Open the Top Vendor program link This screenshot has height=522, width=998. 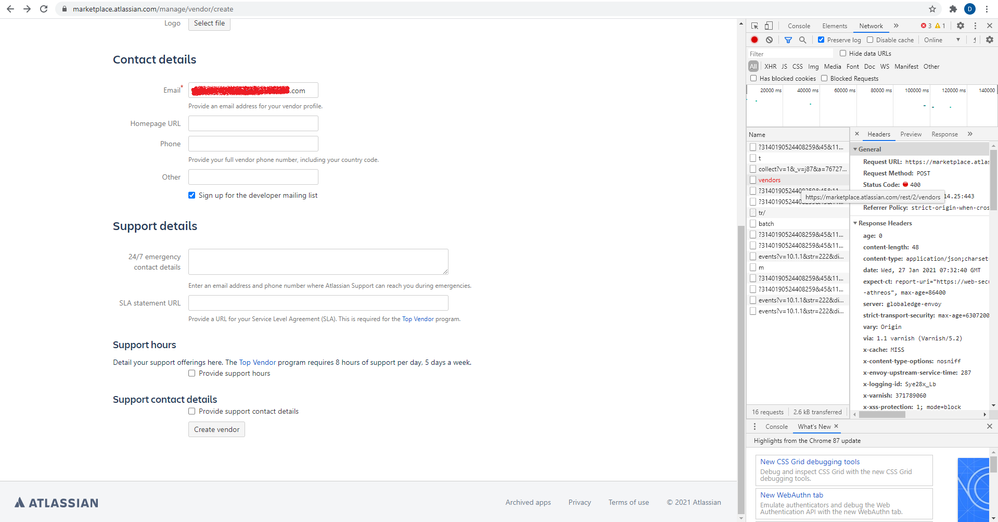pos(418,319)
